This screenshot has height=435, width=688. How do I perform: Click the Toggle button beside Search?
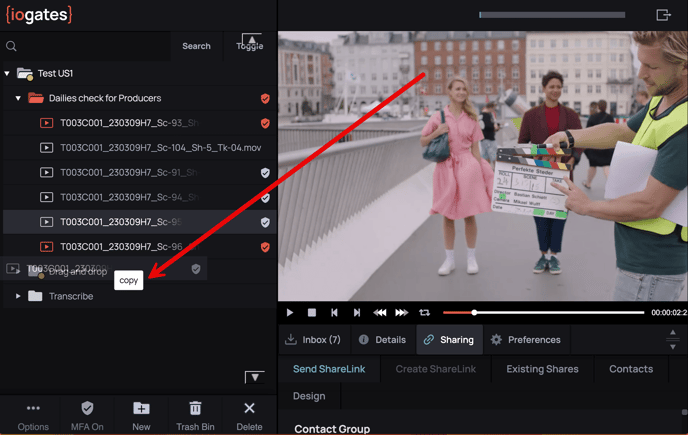250,45
